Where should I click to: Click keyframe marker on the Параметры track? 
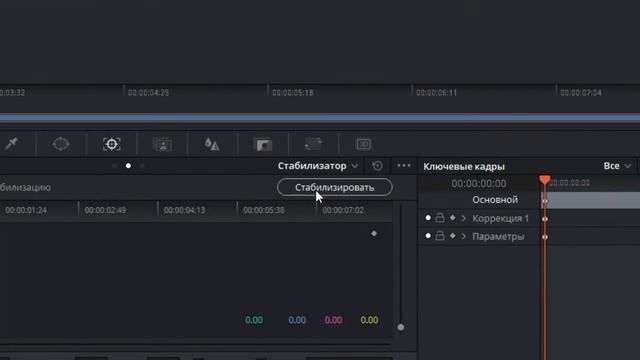[x=544, y=237]
